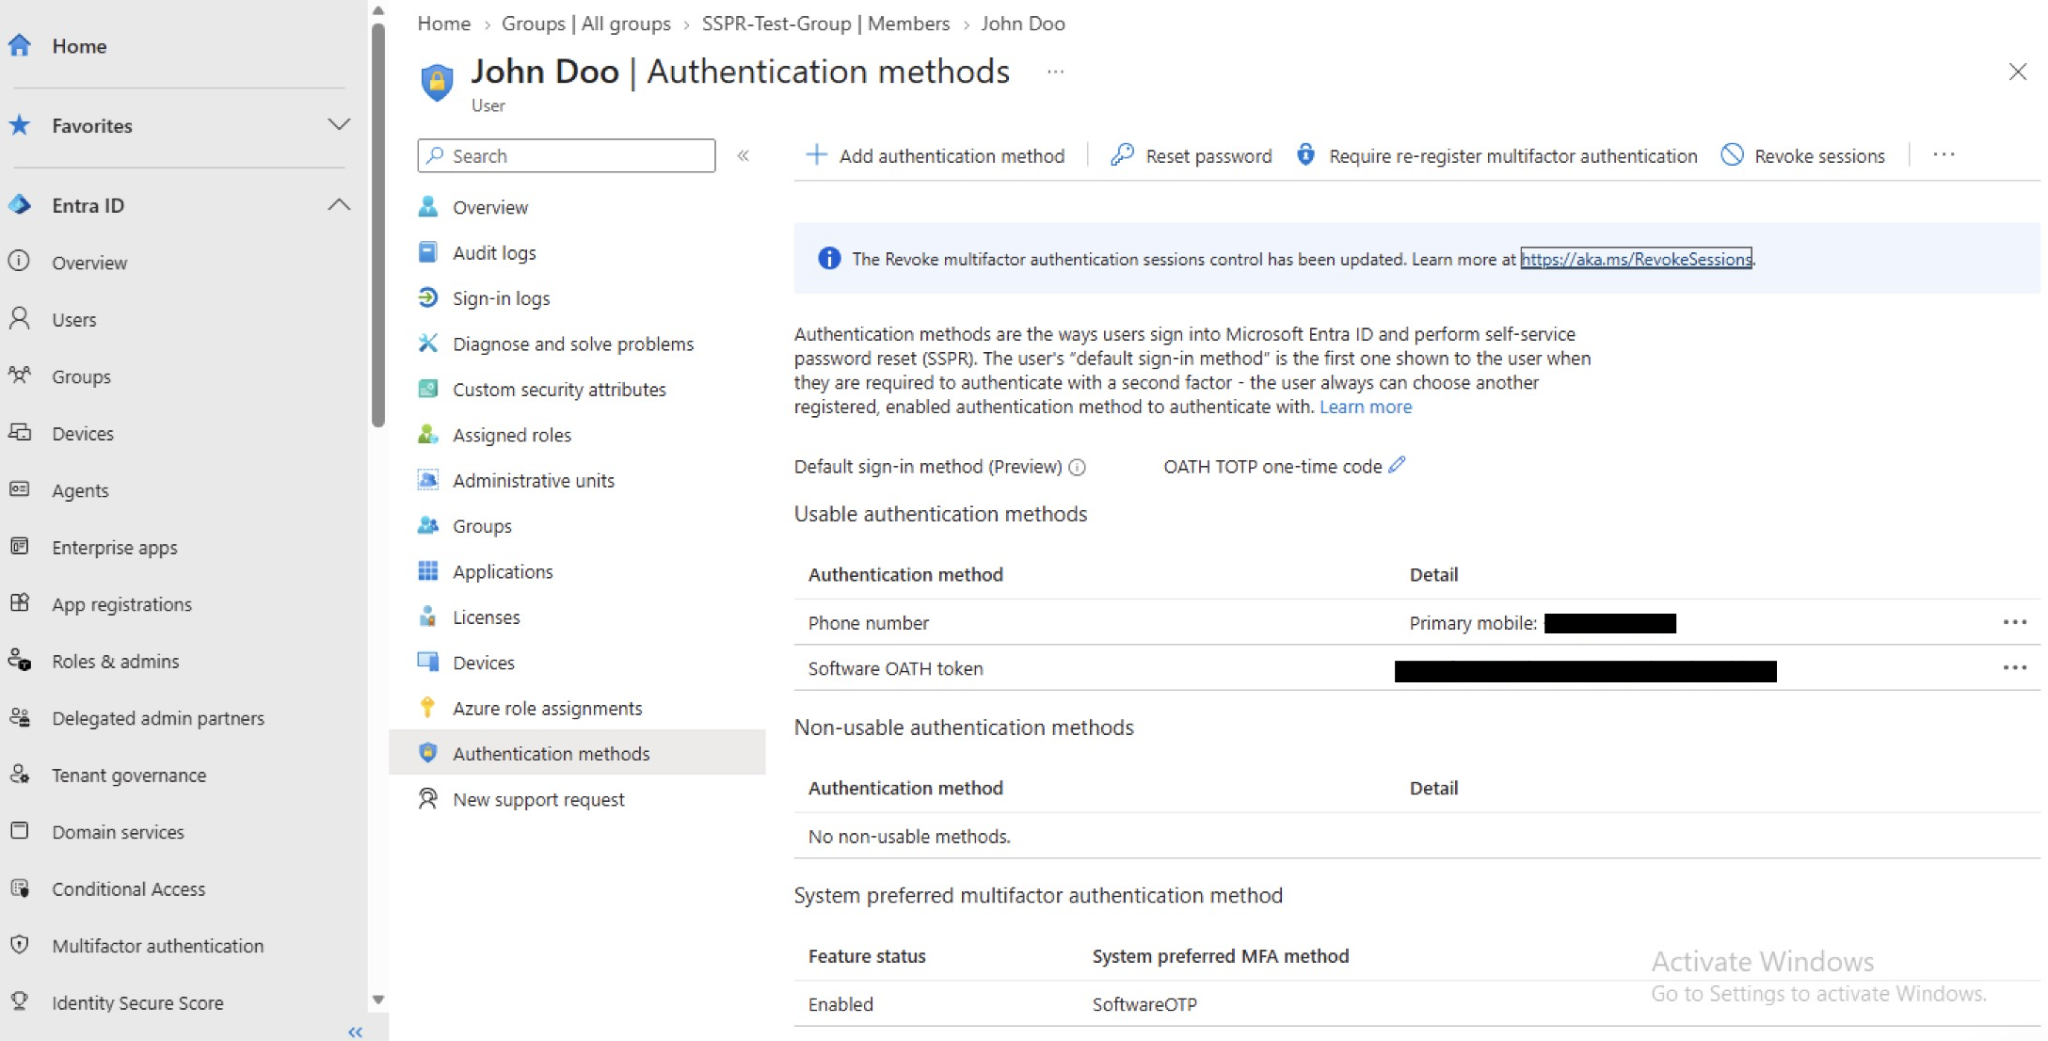This screenshot has height=1041, width=2048.
Task: Open Audit logs in the user menu
Action: coord(494,253)
